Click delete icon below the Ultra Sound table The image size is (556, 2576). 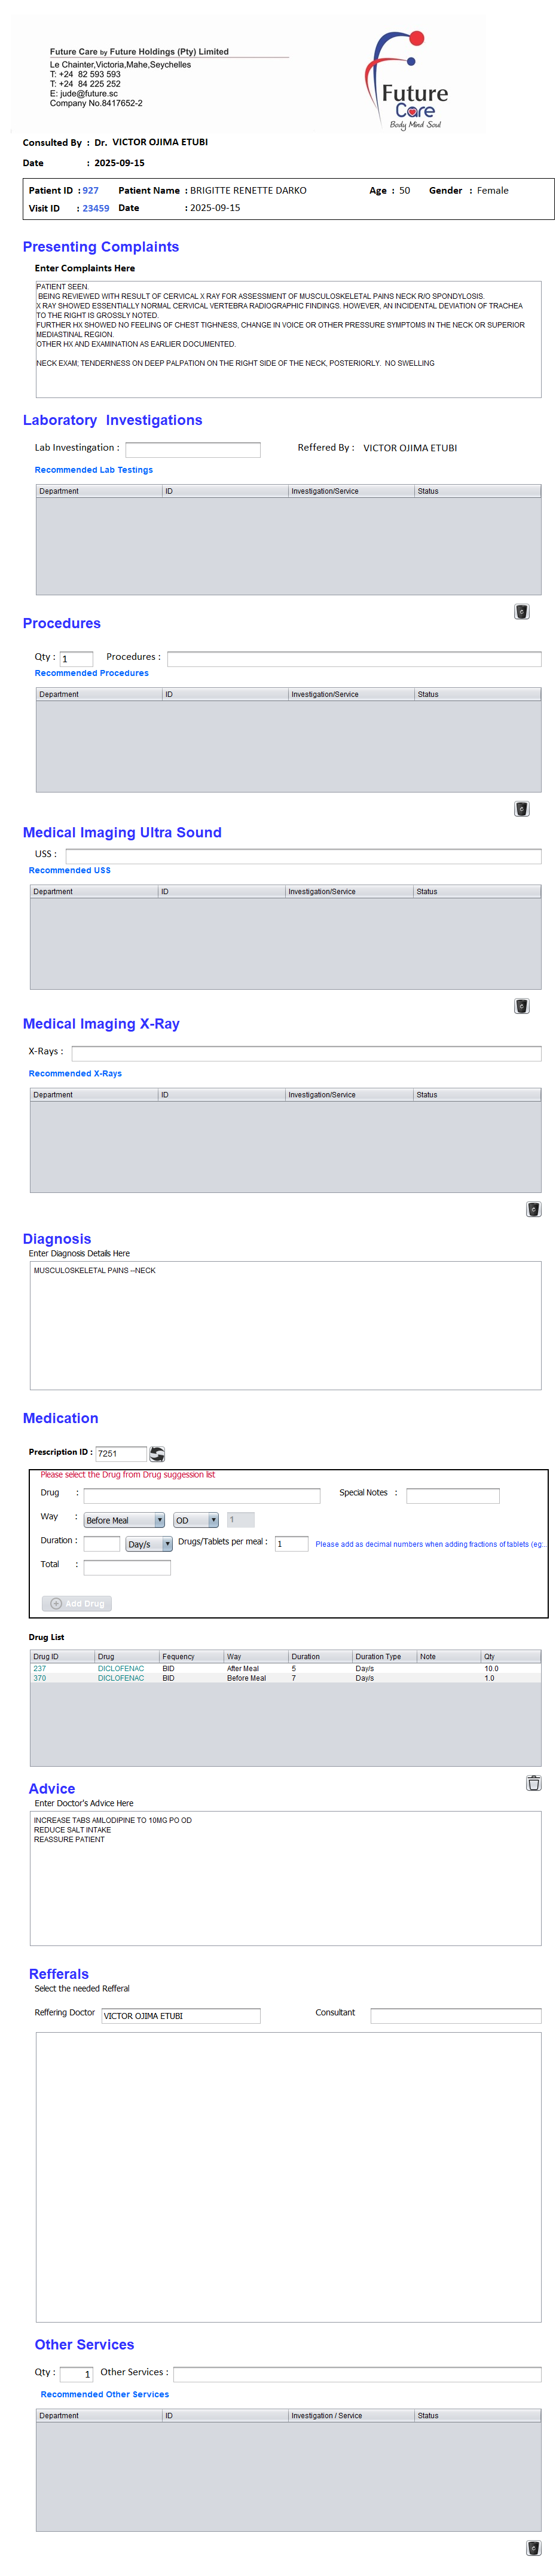(x=521, y=1005)
